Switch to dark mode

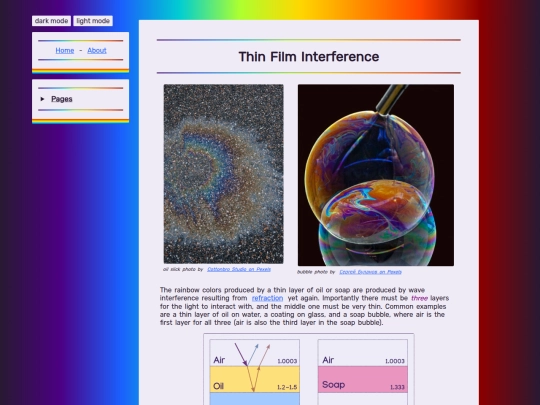coord(51,21)
